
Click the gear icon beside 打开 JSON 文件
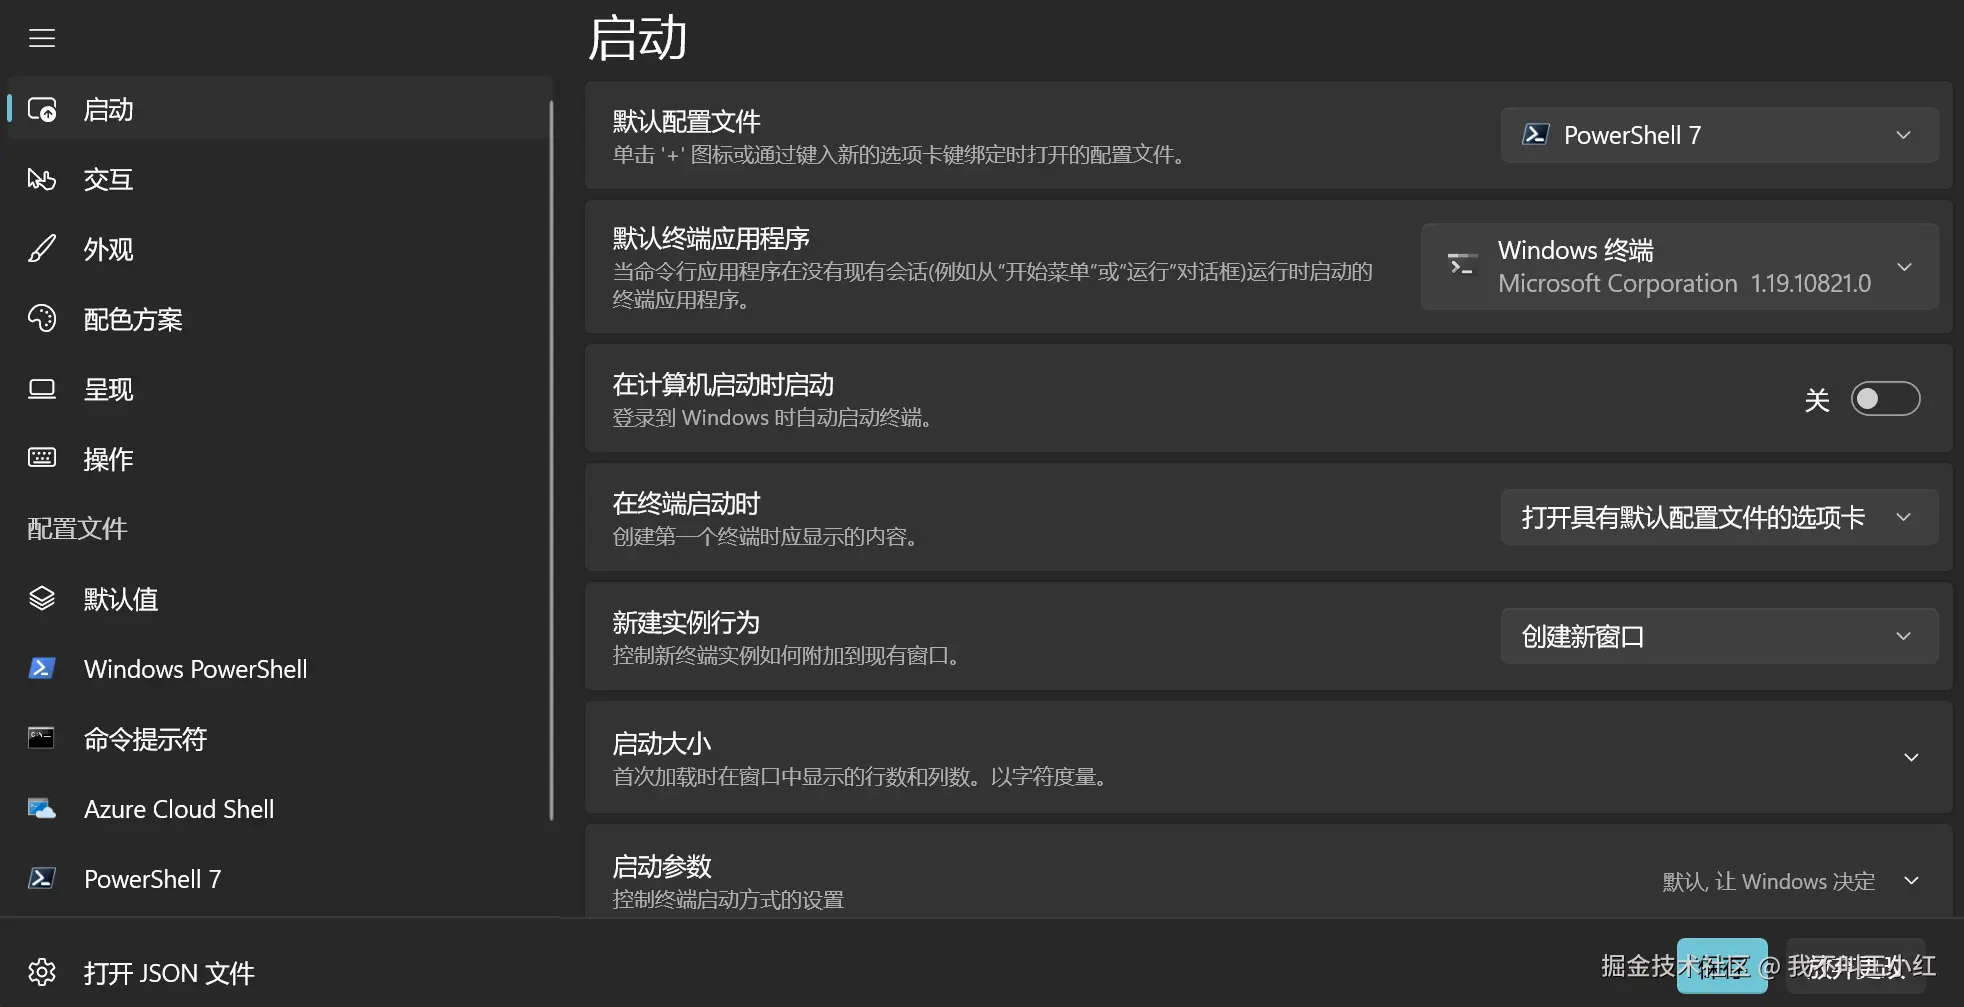point(42,972)
